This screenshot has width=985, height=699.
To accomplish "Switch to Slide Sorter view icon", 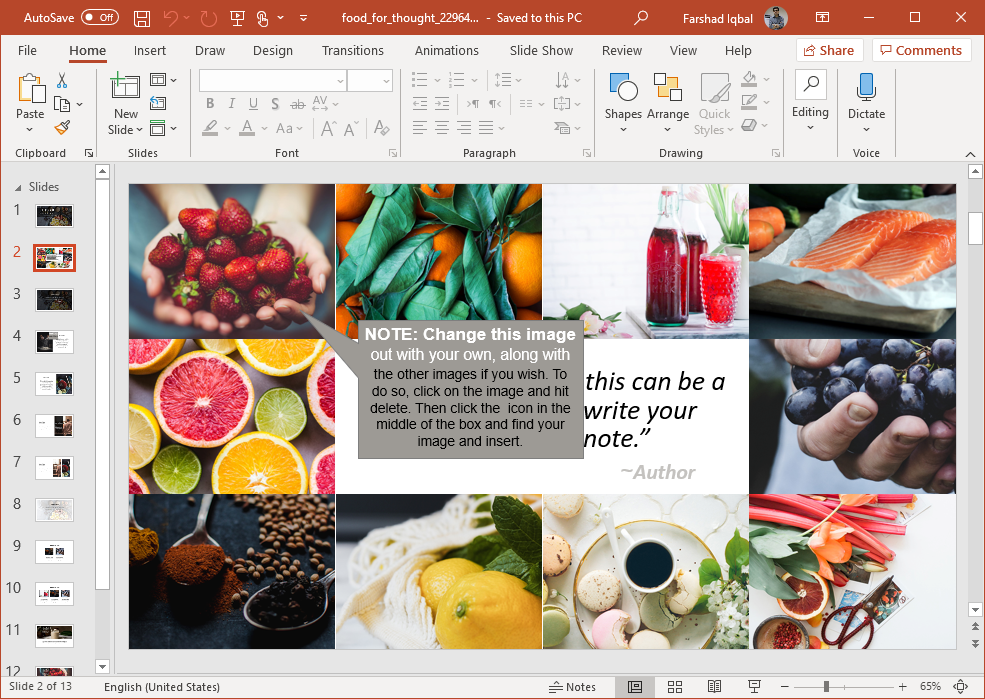I will [x=675, y=686].
